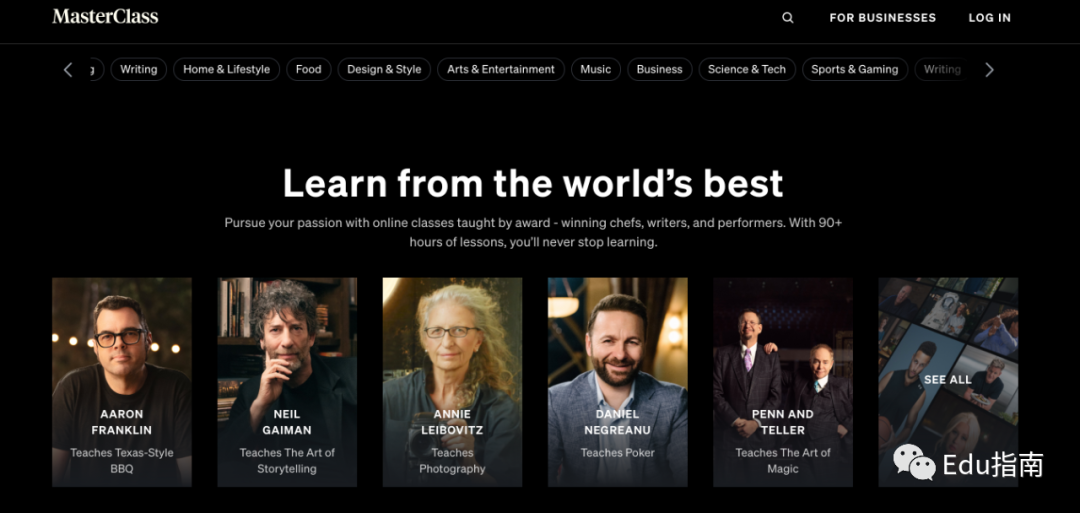Select the Music category pill
This screenshot has width=1080, height=513.
tap(595, 69)
